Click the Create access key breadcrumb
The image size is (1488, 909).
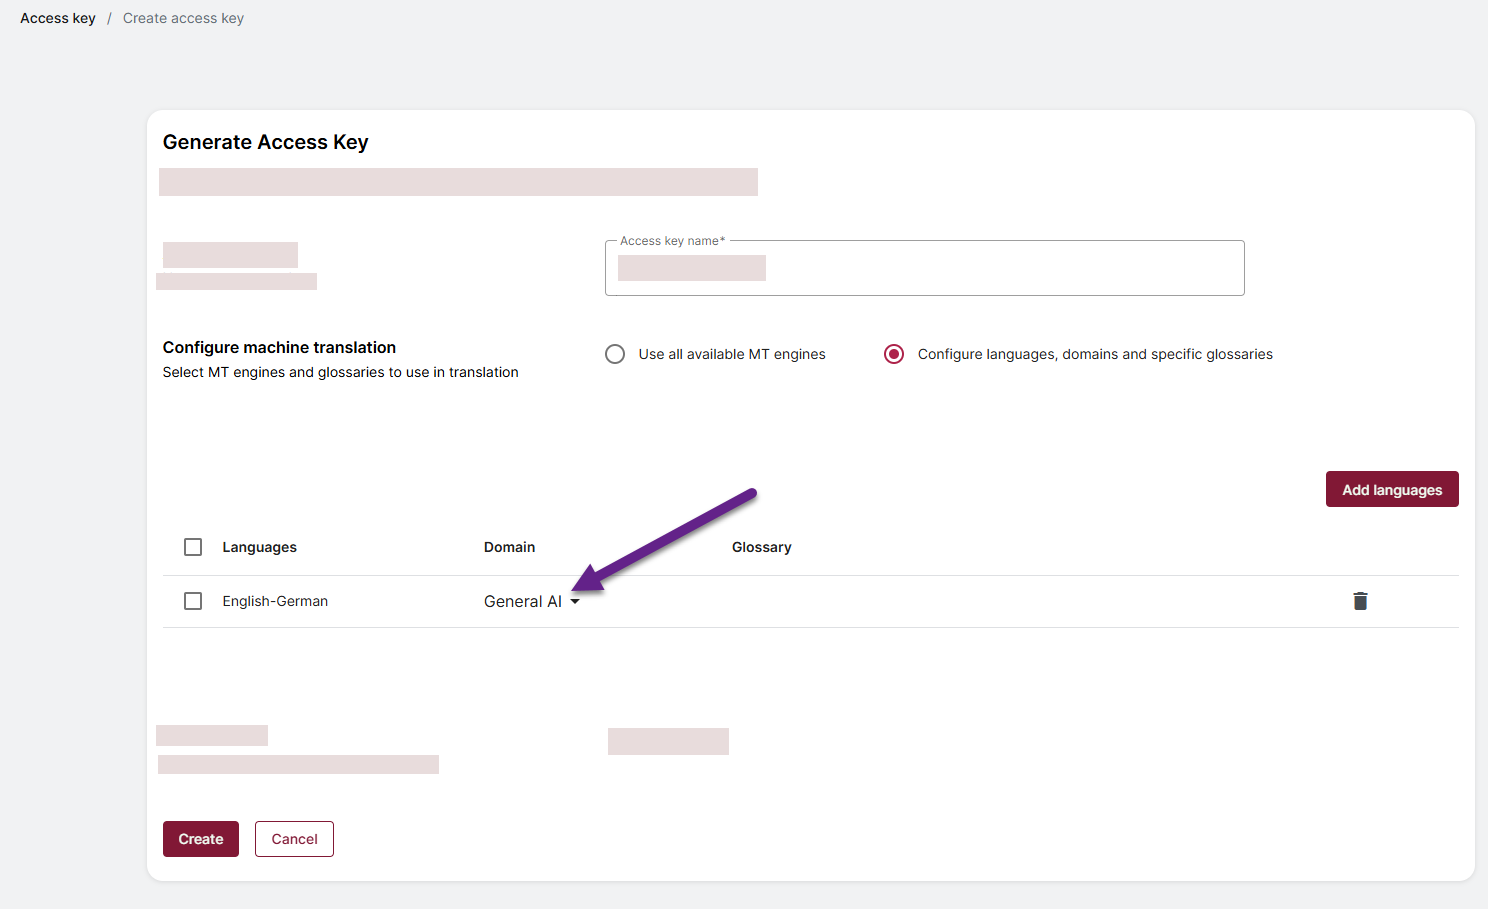pos(183,18)
